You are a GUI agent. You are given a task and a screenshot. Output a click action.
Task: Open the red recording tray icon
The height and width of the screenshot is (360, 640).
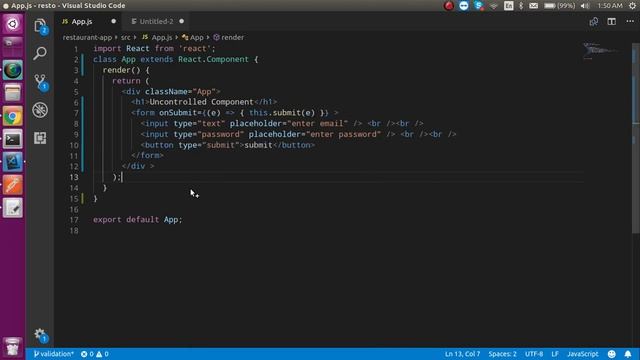[449, 6]
